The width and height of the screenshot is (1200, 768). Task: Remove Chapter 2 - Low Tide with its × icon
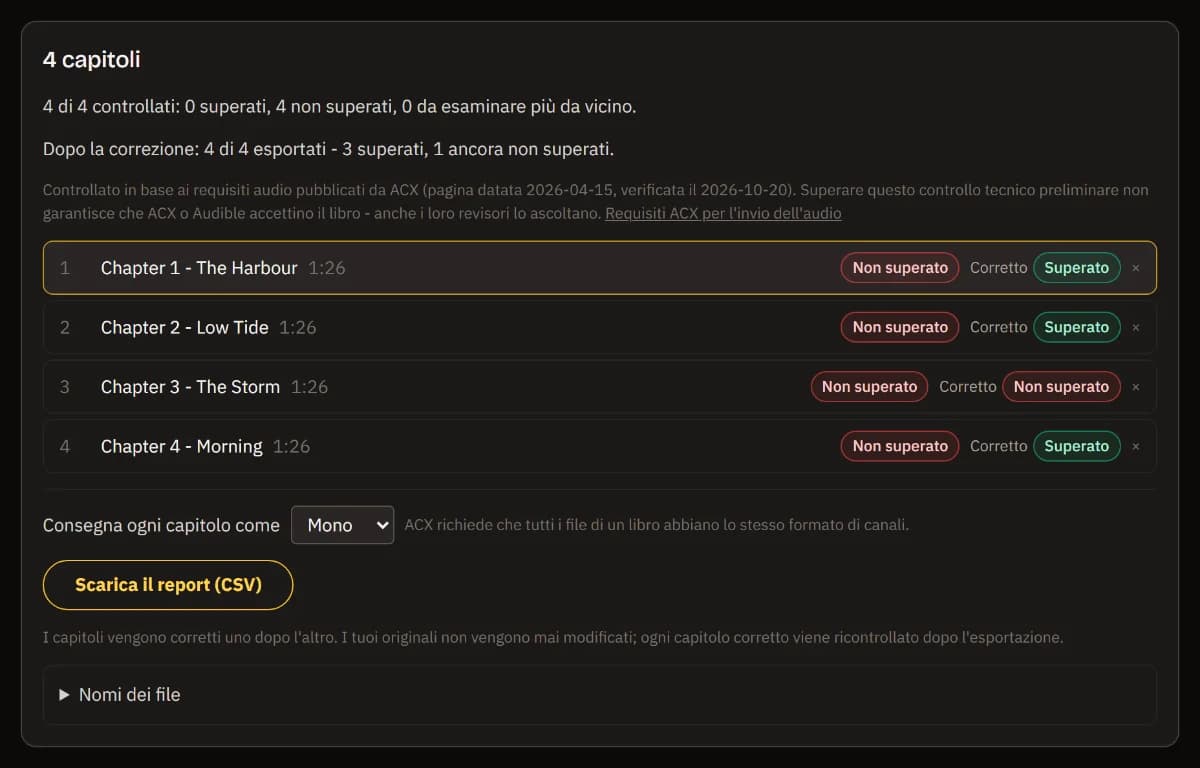[x=1135, y=327]
